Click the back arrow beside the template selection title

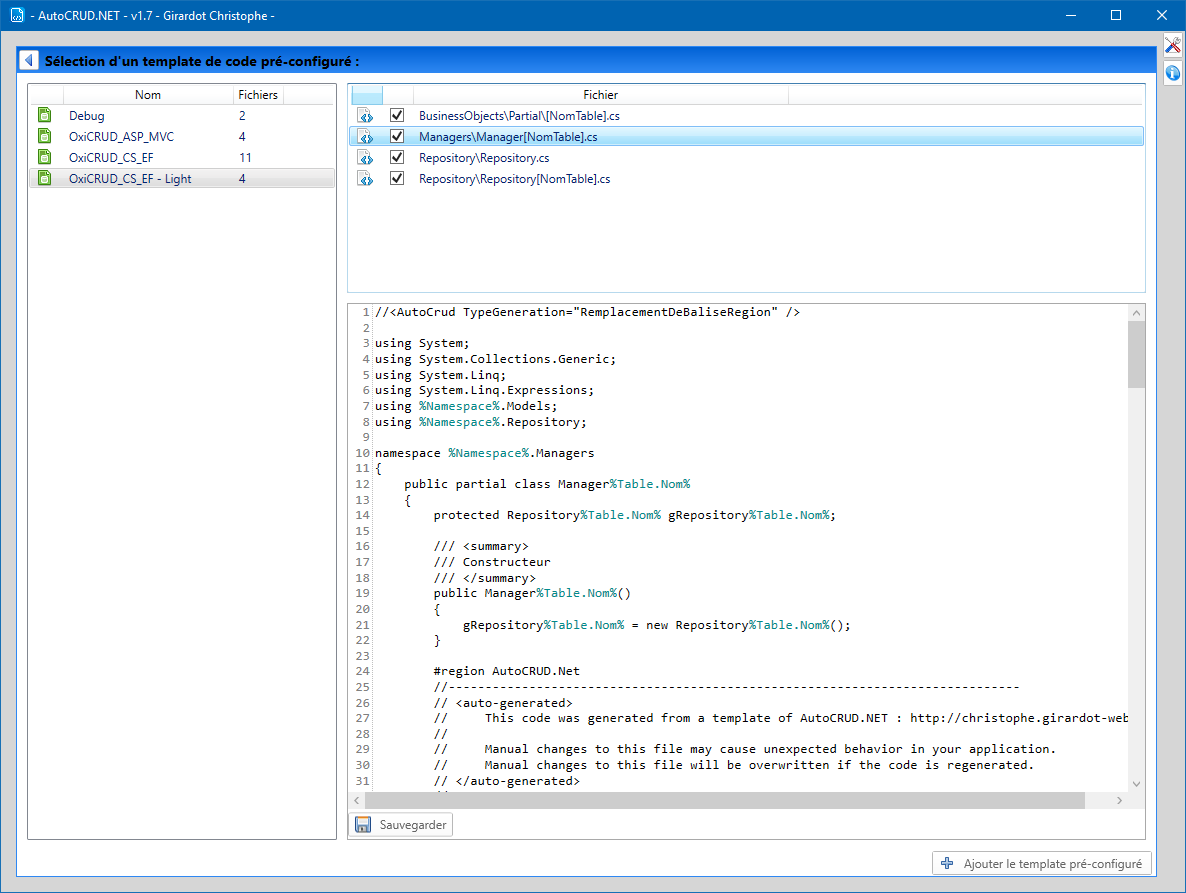29,60
